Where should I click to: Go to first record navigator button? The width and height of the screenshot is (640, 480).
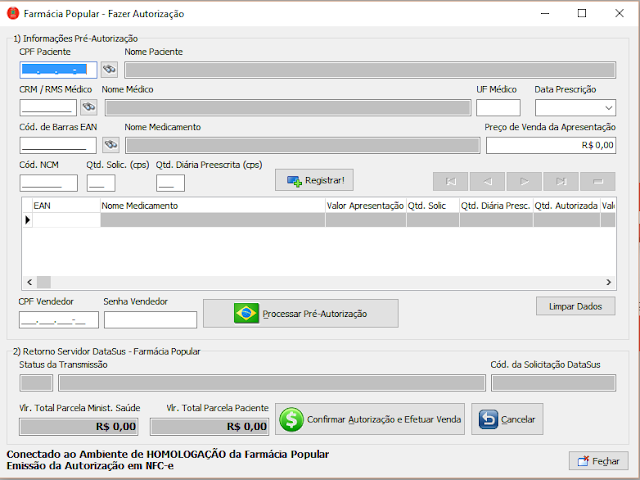451,181
